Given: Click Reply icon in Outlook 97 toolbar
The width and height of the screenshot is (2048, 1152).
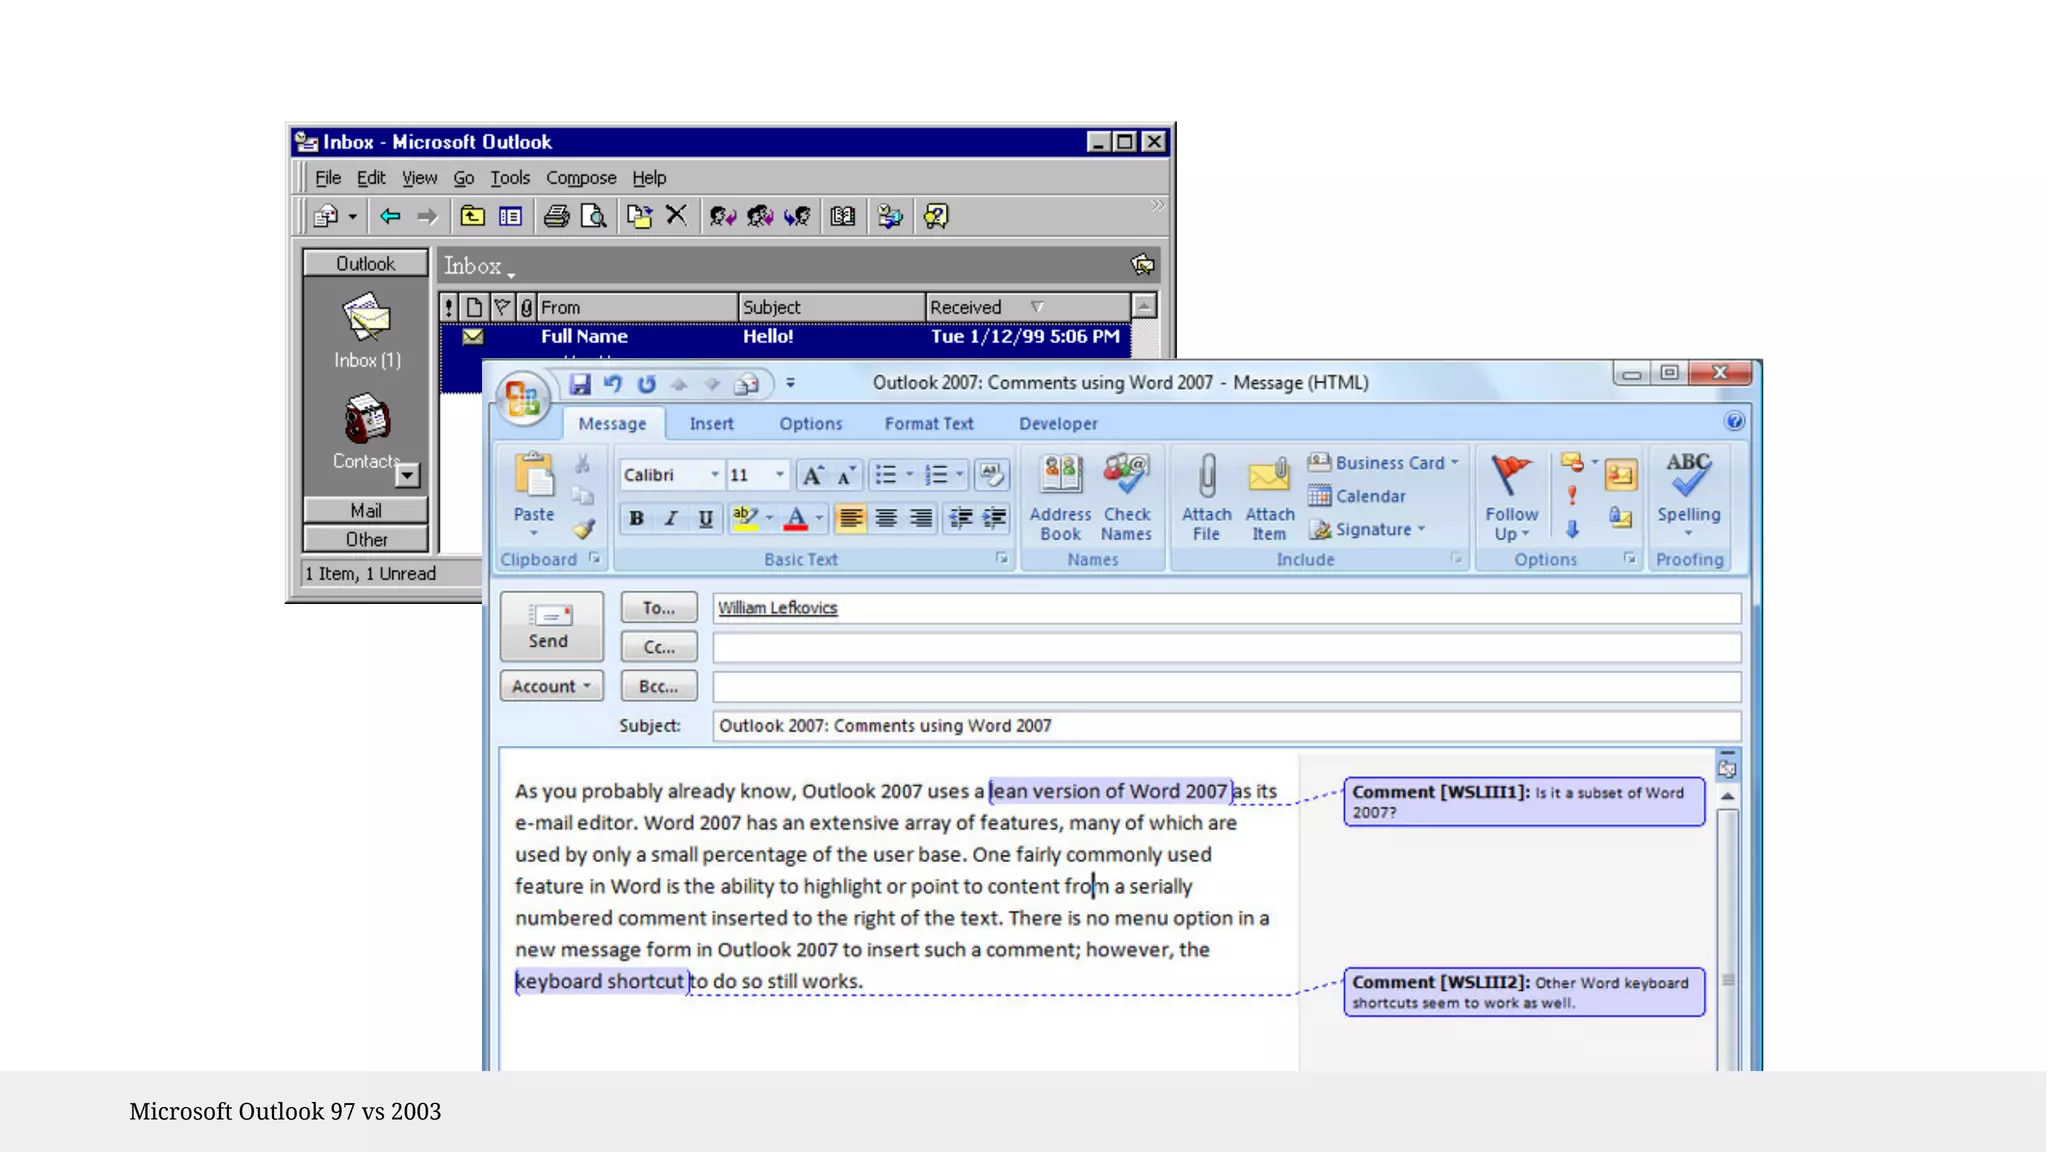Looking at the screenshot, I should pyautogui.click(x=722, y=216).
